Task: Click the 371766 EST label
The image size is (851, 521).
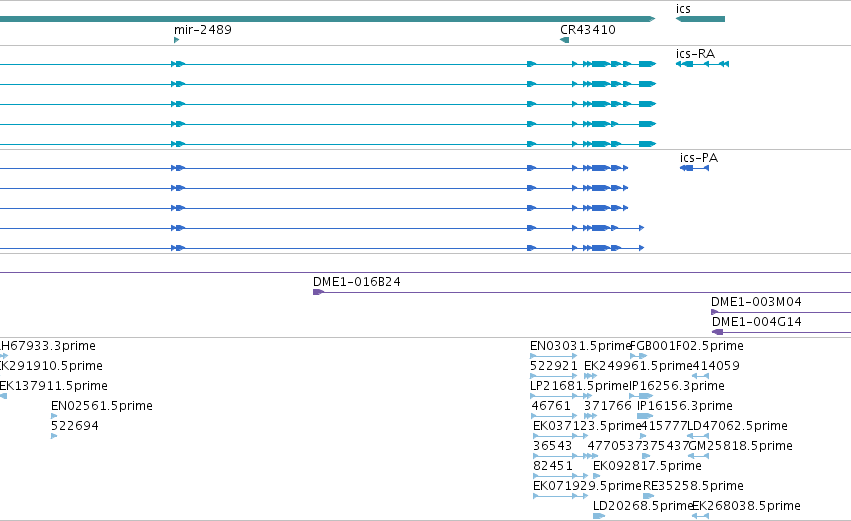Action: [608, 406]
